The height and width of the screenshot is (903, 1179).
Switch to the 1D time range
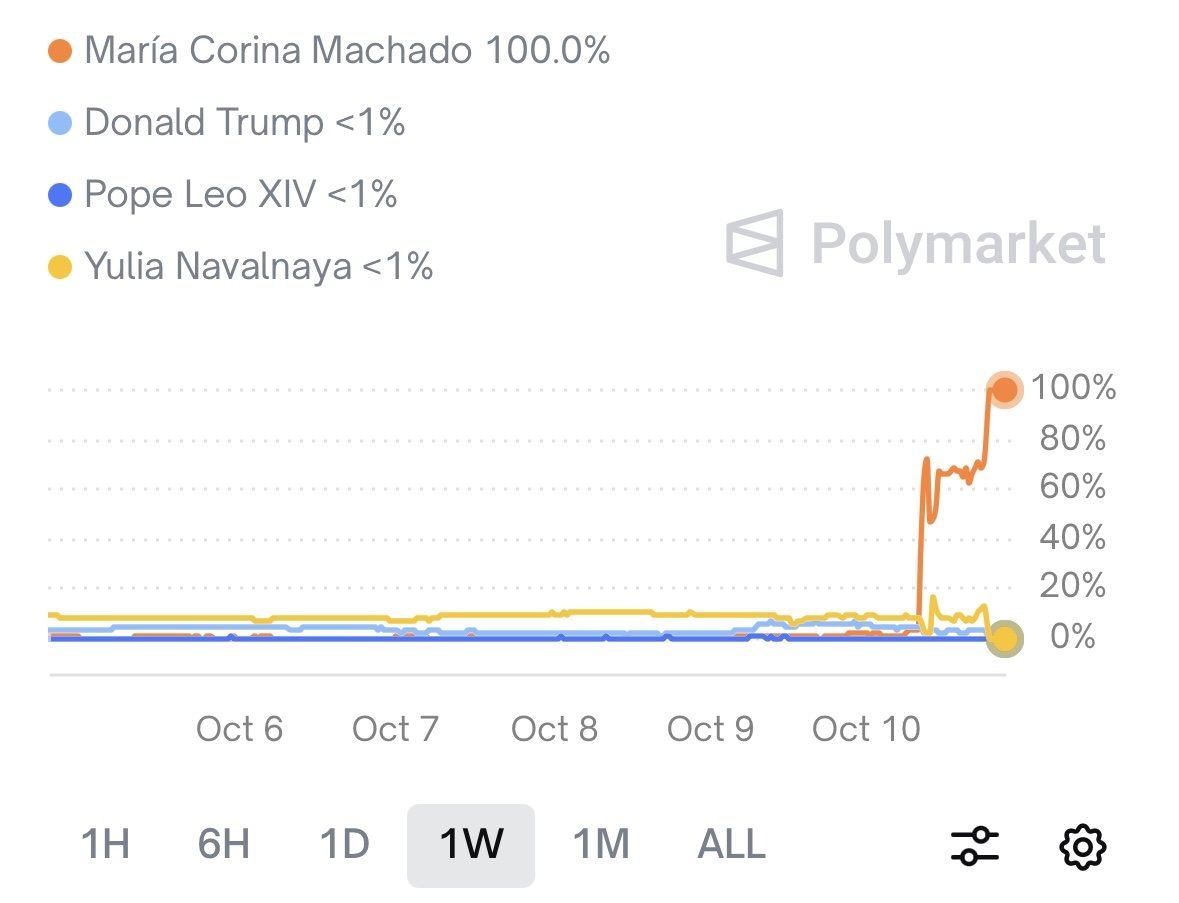coord(344,846)
